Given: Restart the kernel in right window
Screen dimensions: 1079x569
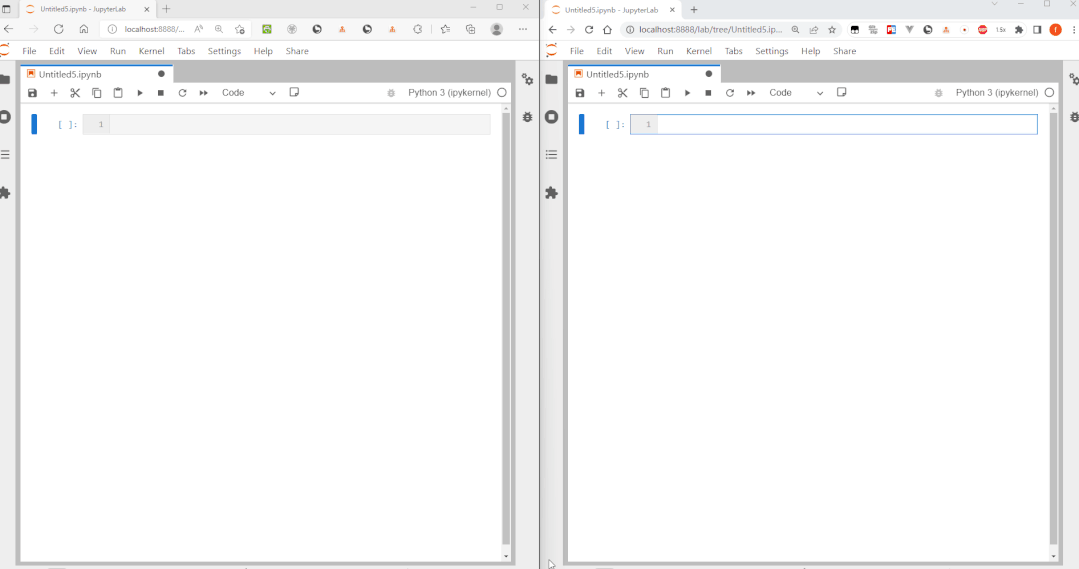Looking at the screenshot, I should tap(729, 93).
